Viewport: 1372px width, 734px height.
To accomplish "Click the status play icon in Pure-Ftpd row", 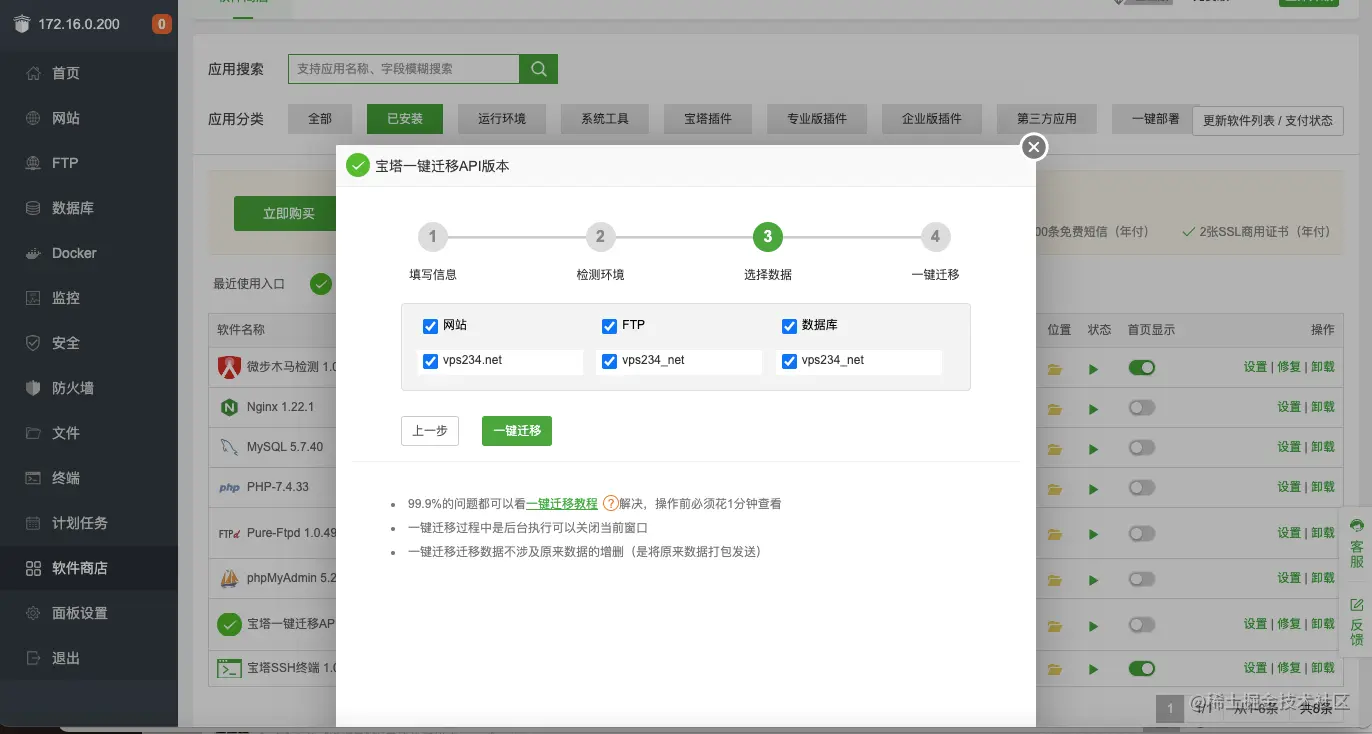I will click(1093, 533).
